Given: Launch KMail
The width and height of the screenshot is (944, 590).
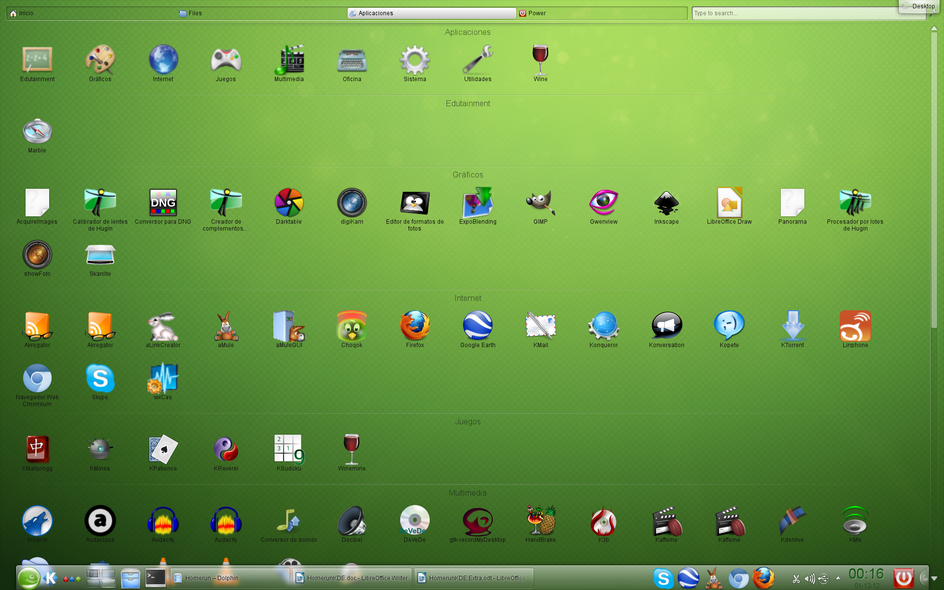Looking at the screenshot, I should click(x=540, y=329).
